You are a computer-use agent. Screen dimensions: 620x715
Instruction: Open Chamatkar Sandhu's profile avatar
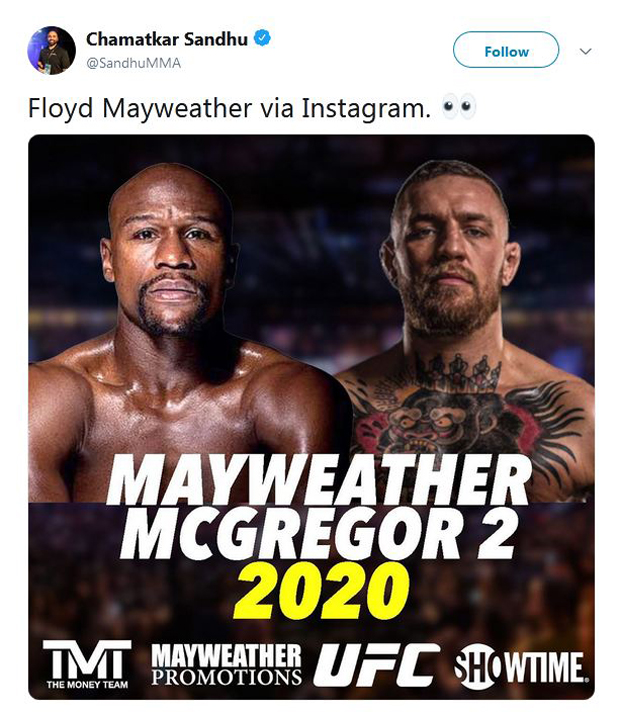click(x=50, y=50)
